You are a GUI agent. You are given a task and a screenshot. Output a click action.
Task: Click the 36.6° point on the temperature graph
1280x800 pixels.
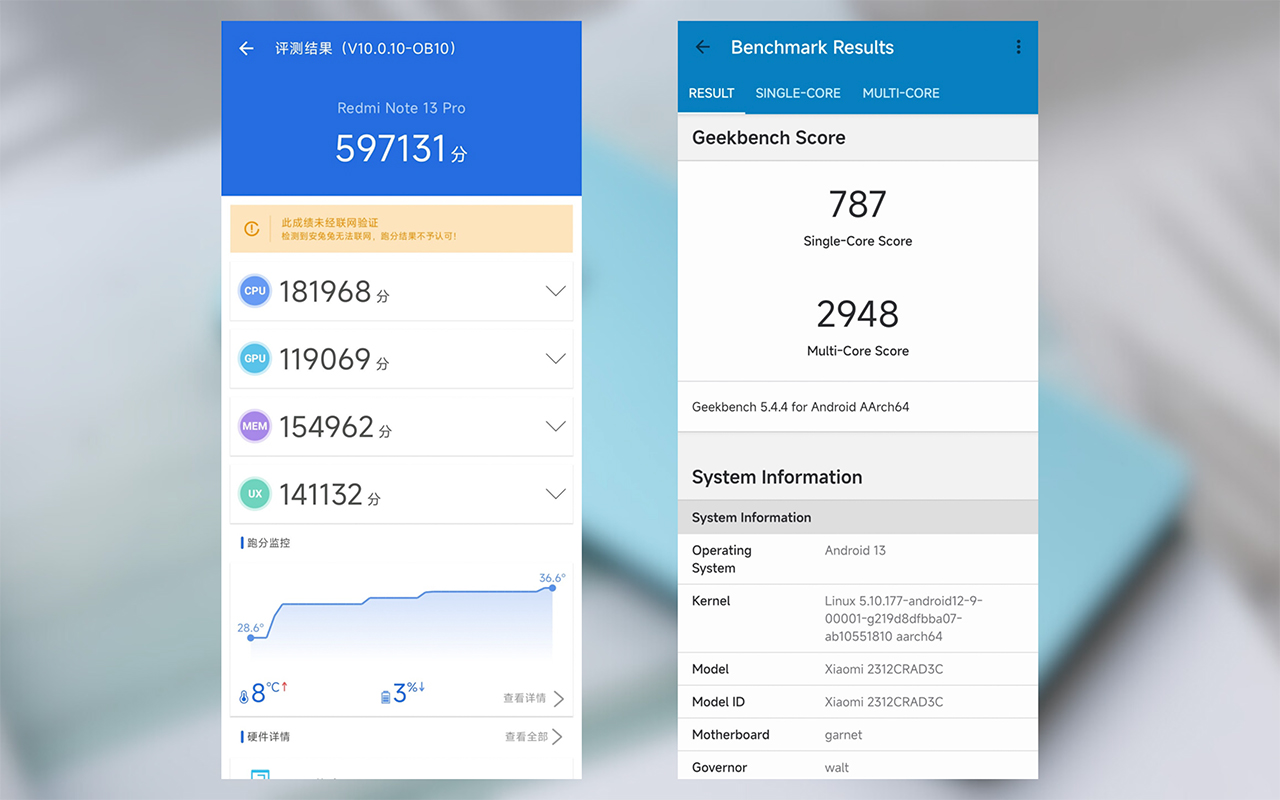(x=550, y=590)
